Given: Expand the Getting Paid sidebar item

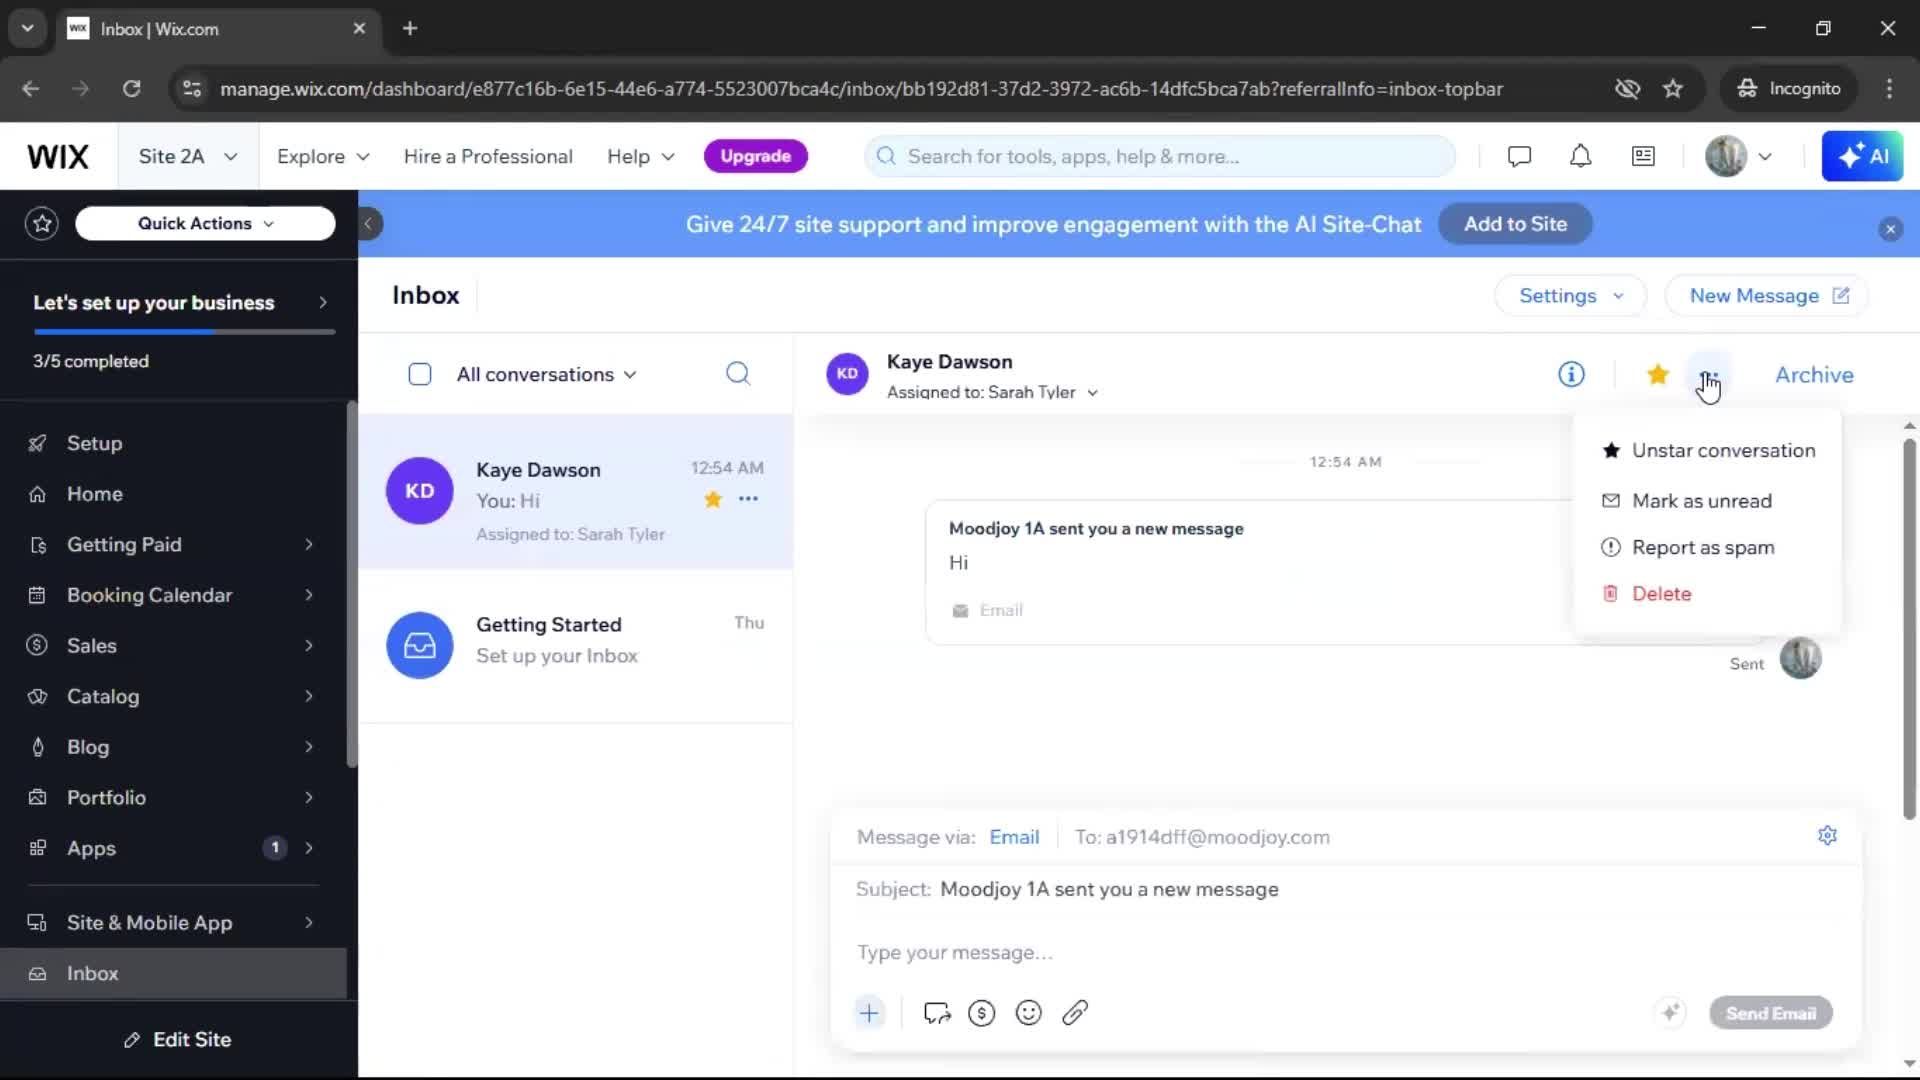Looking at the screenshot, I should (179, 545).
